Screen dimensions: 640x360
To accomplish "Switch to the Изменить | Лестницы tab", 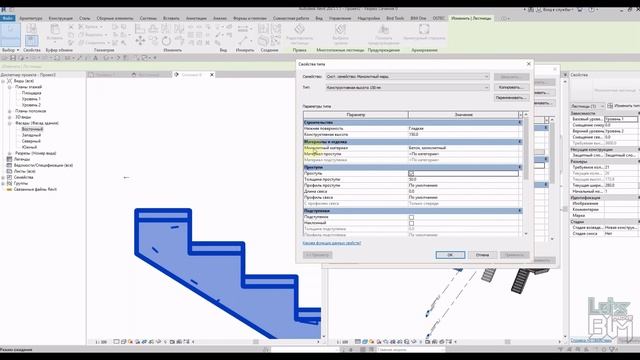I will 471,18.
